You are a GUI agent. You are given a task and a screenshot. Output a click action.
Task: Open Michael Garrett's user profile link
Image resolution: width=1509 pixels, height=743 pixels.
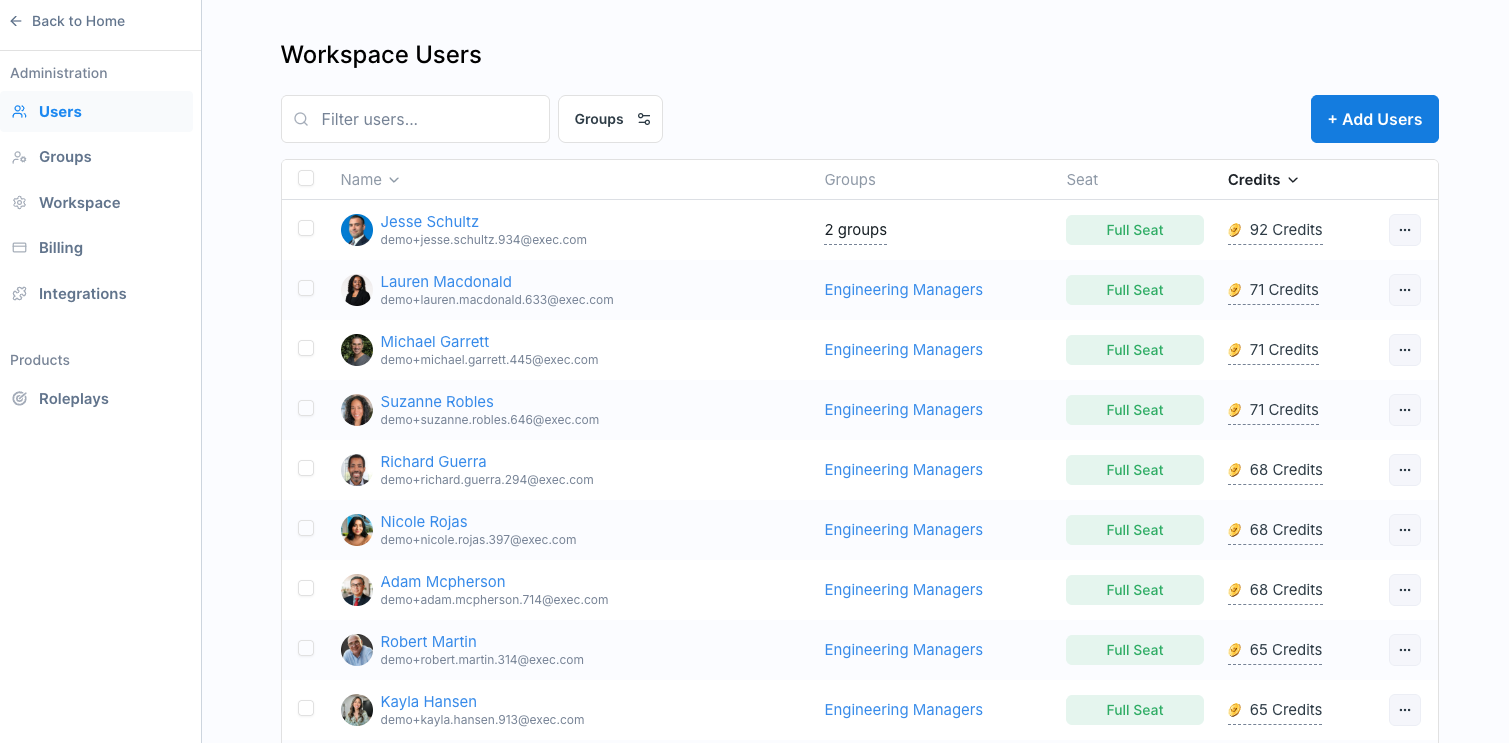tap(434, 342)
